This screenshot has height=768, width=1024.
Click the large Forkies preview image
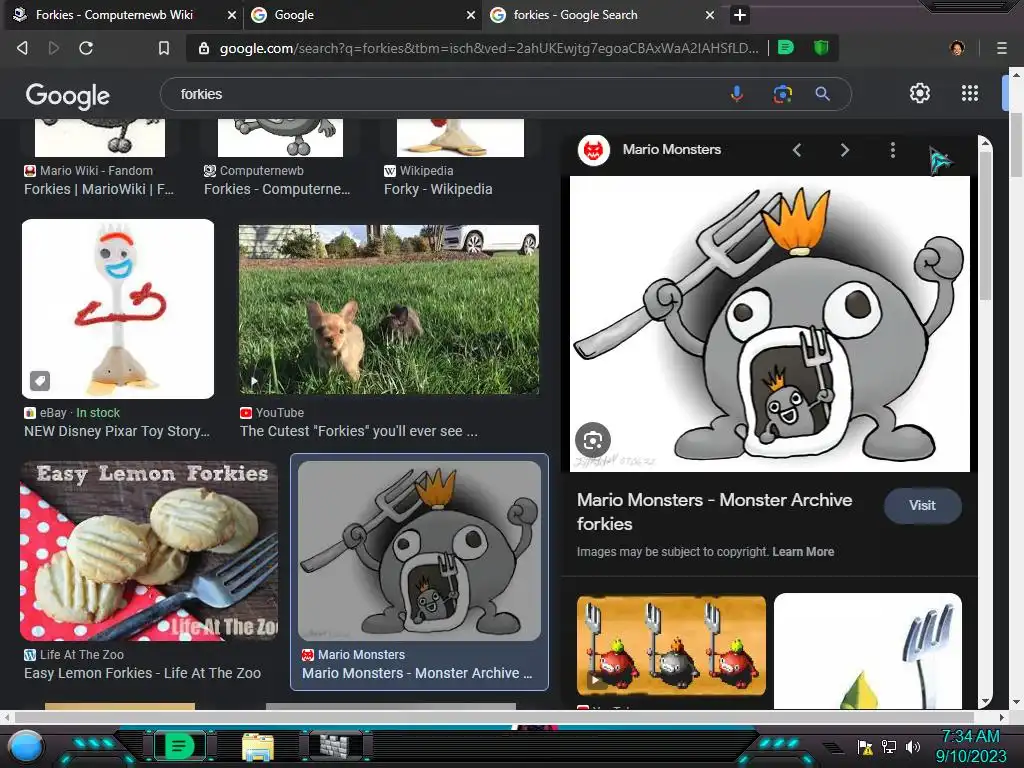(770, 324)
